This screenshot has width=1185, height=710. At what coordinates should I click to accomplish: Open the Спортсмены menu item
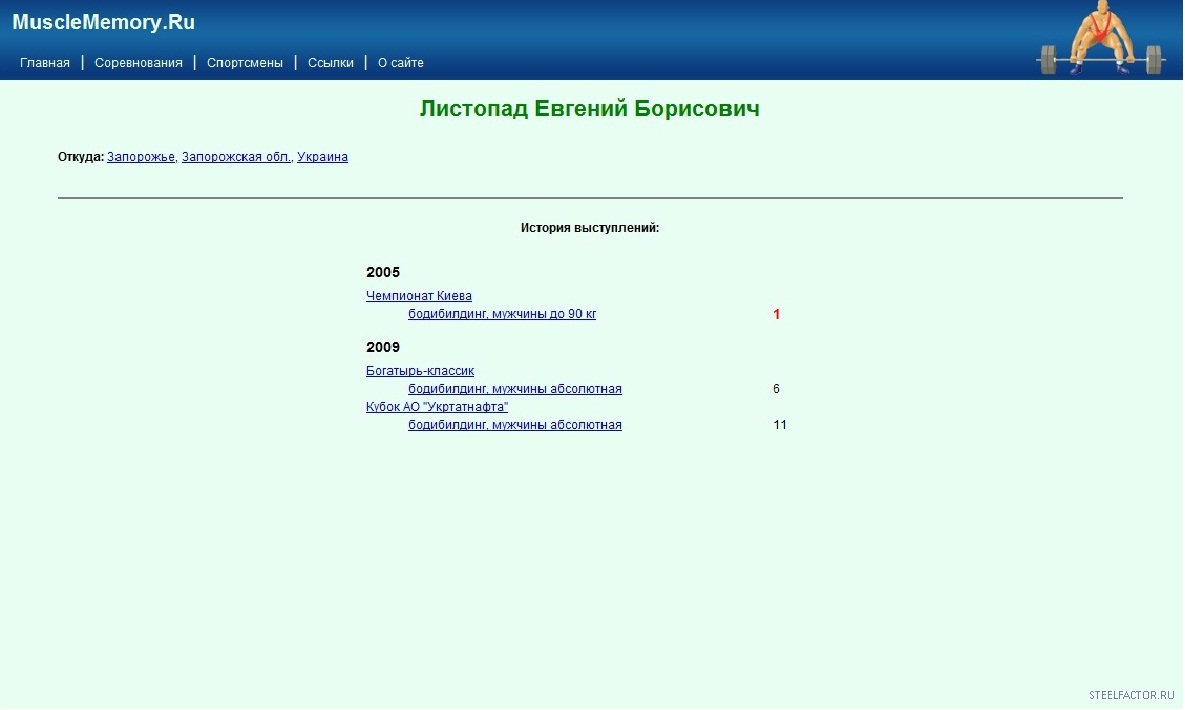click(x=245, y=63)
